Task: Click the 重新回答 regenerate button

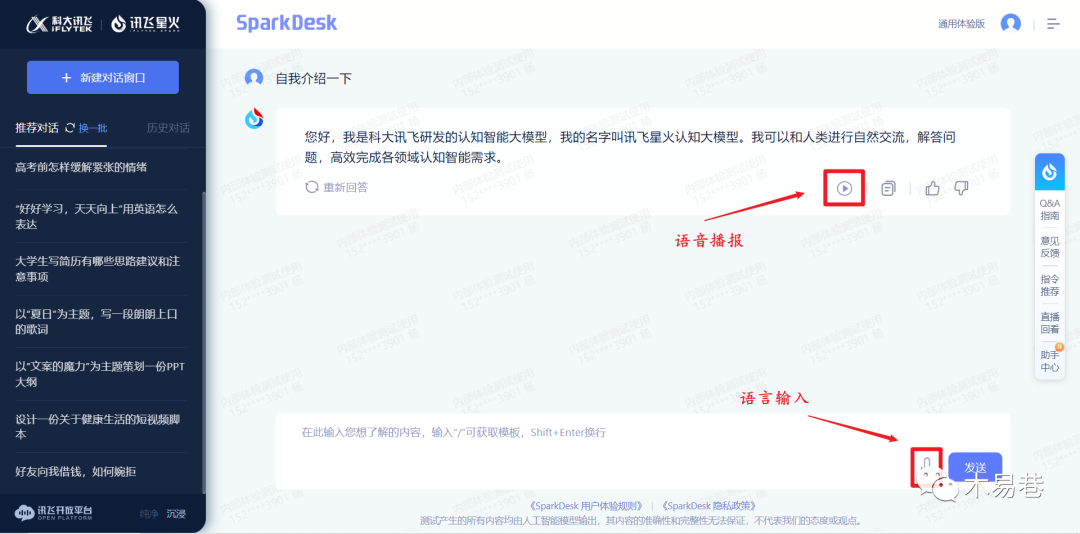Action: coord(336,187)
